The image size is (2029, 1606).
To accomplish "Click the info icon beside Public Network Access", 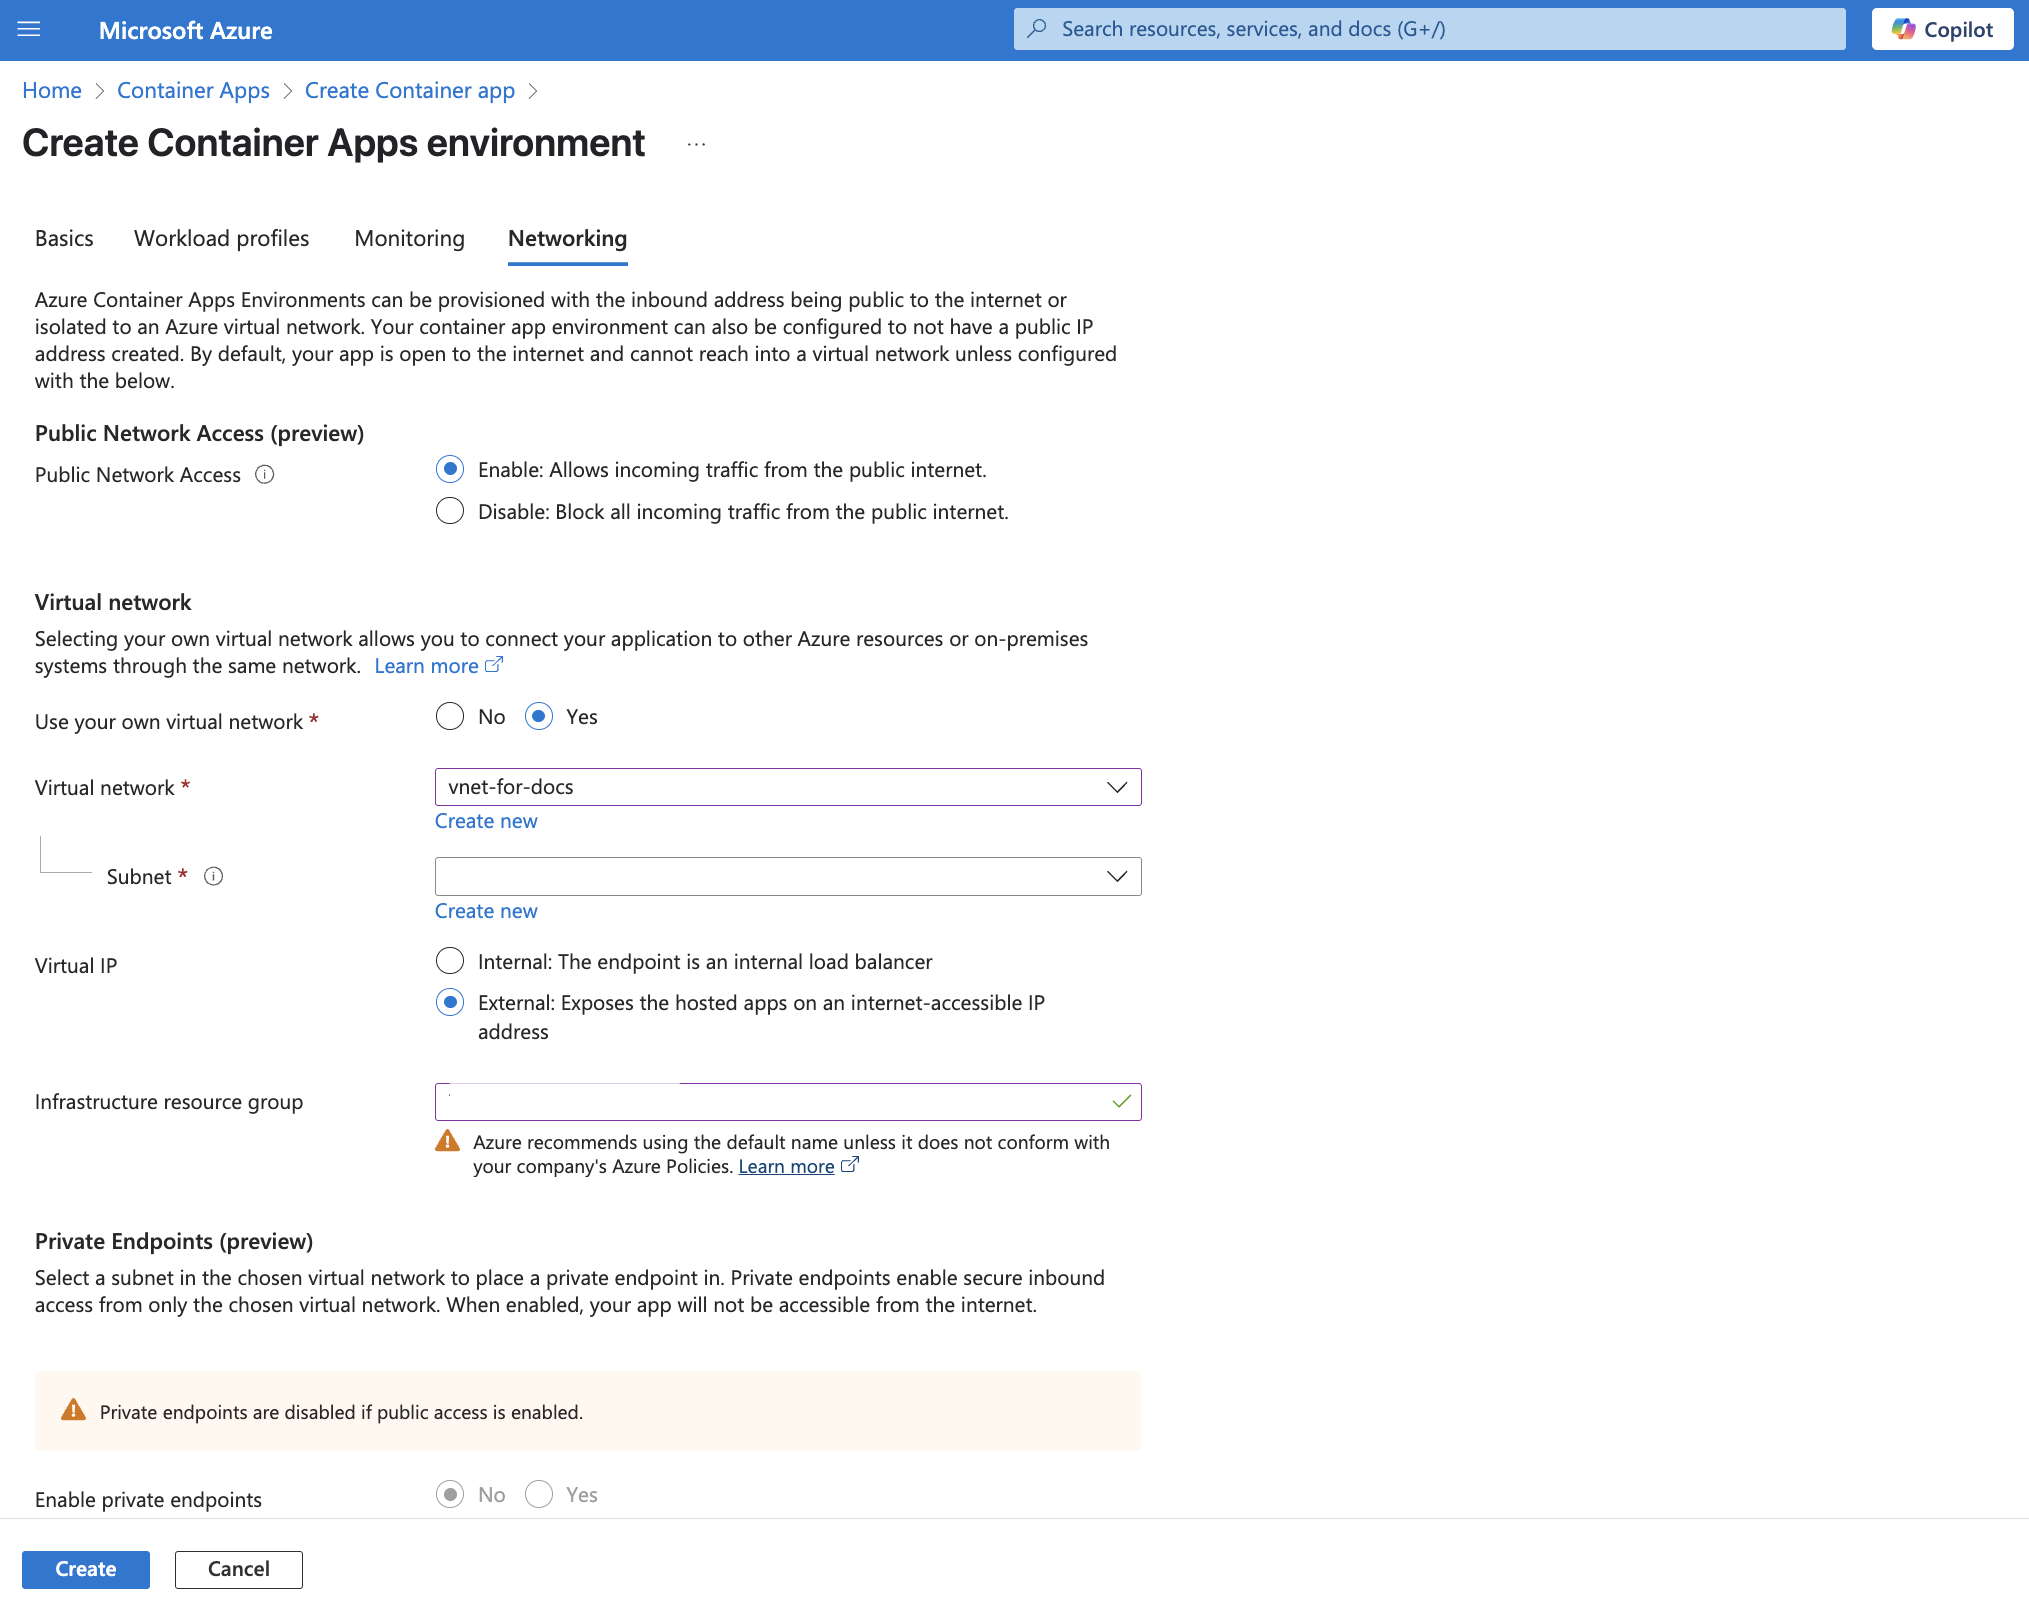I will 264,474.
